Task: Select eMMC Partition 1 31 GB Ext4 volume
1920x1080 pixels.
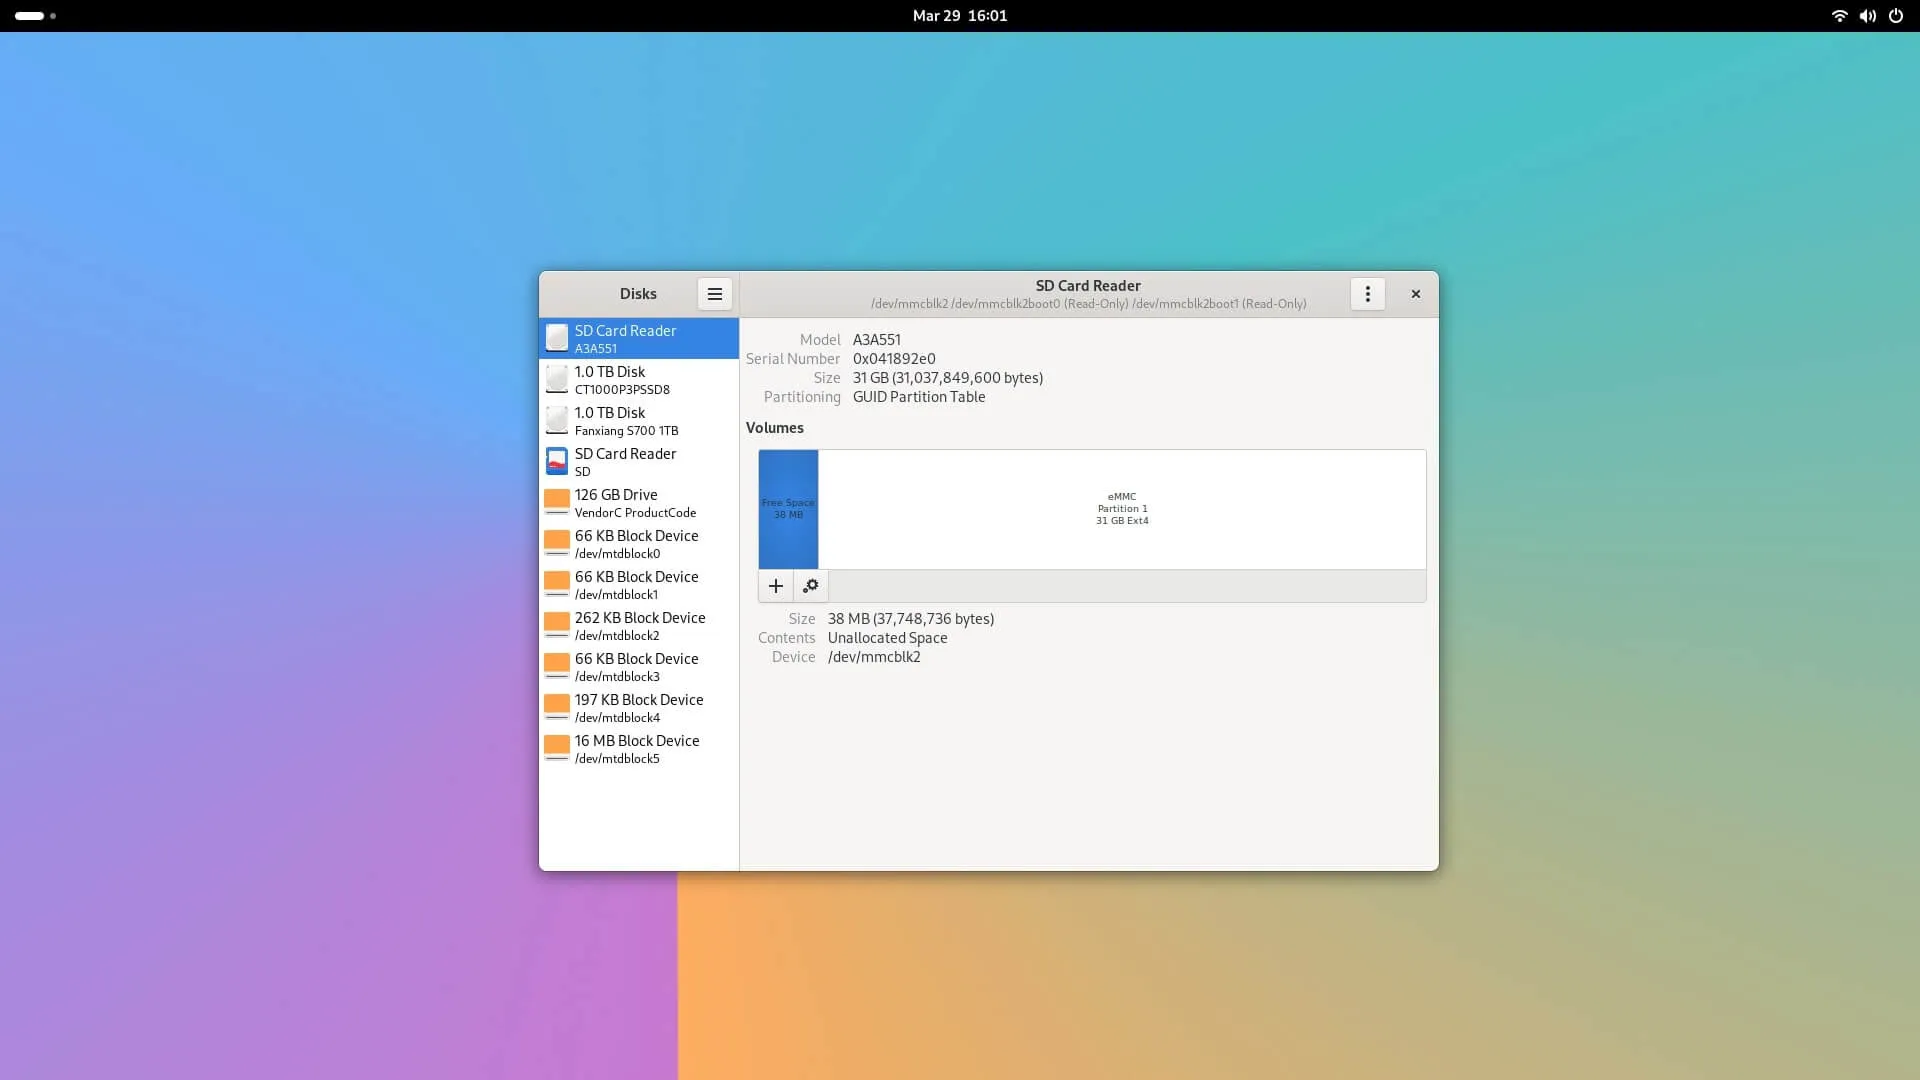Action: (x=1121, y=509)
